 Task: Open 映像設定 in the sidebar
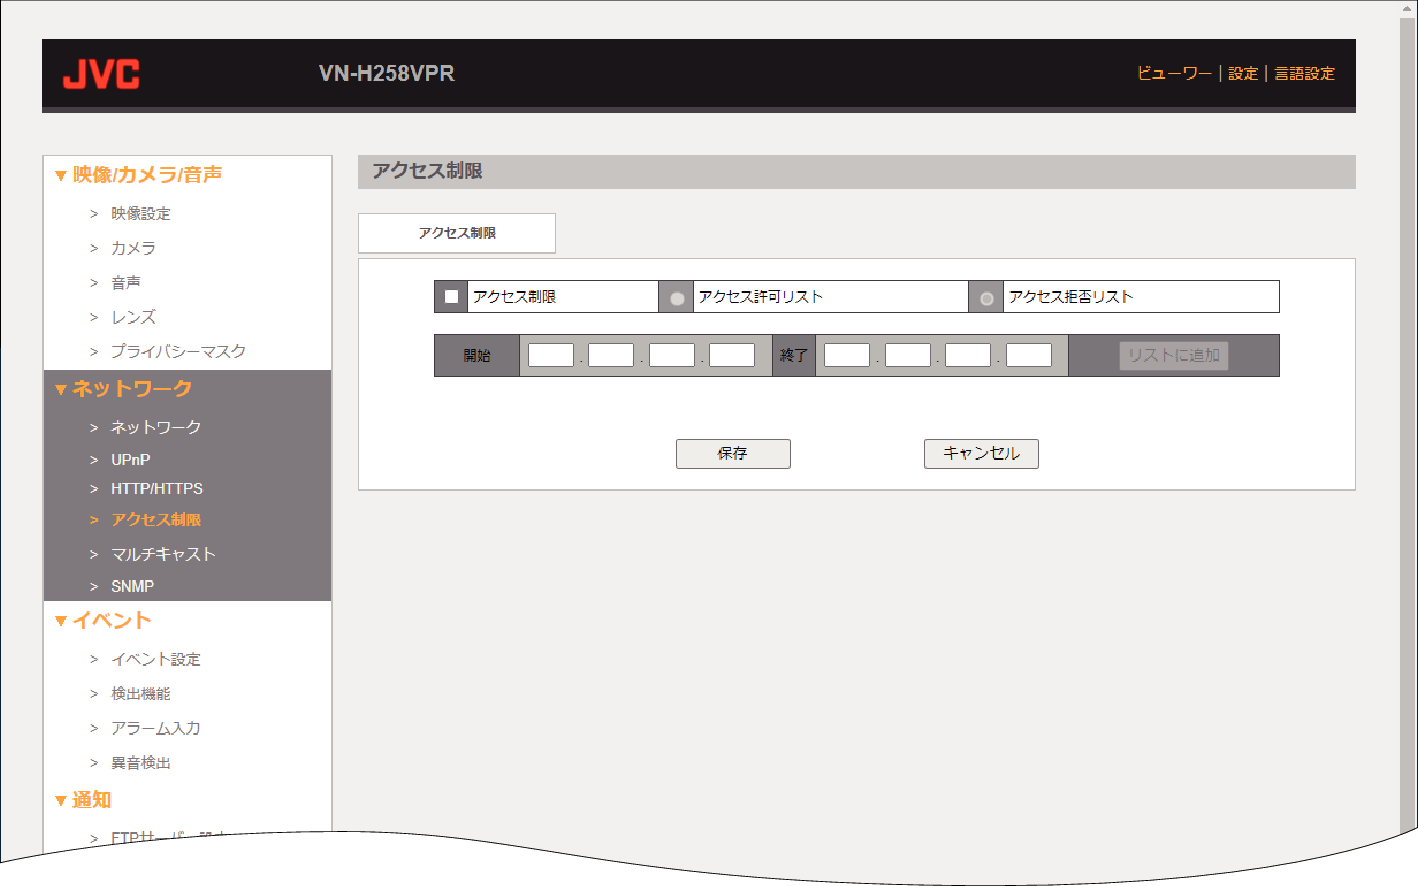(x=140, y=213)
